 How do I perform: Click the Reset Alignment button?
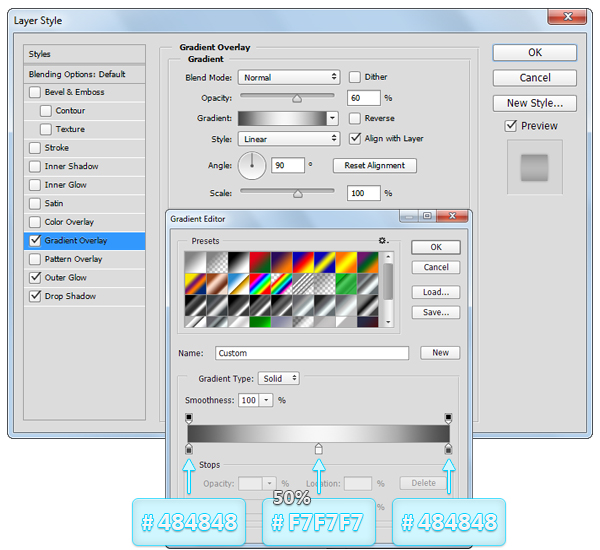click(x=375, y=165)
